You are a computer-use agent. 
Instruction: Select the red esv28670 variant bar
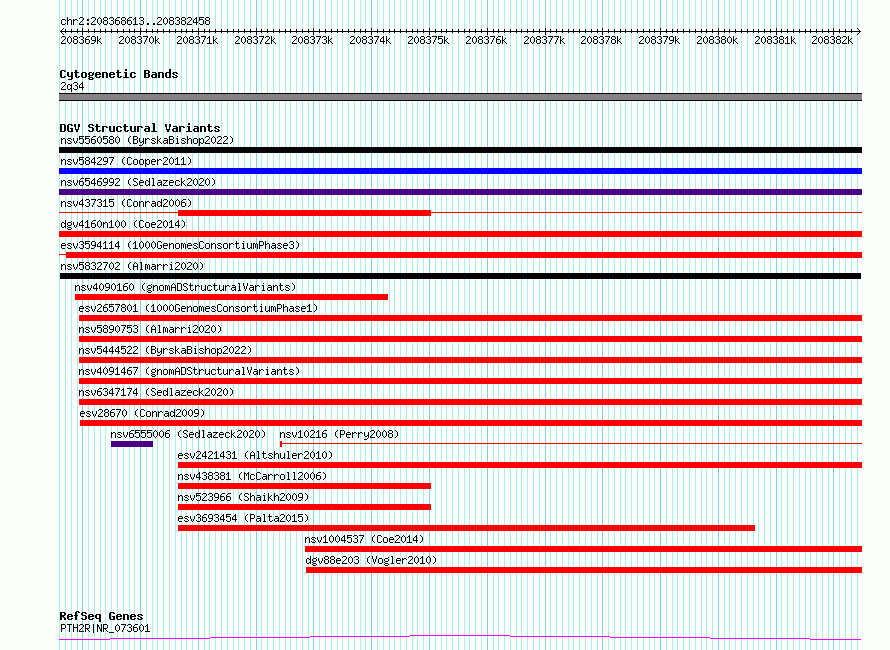(471, 423)
